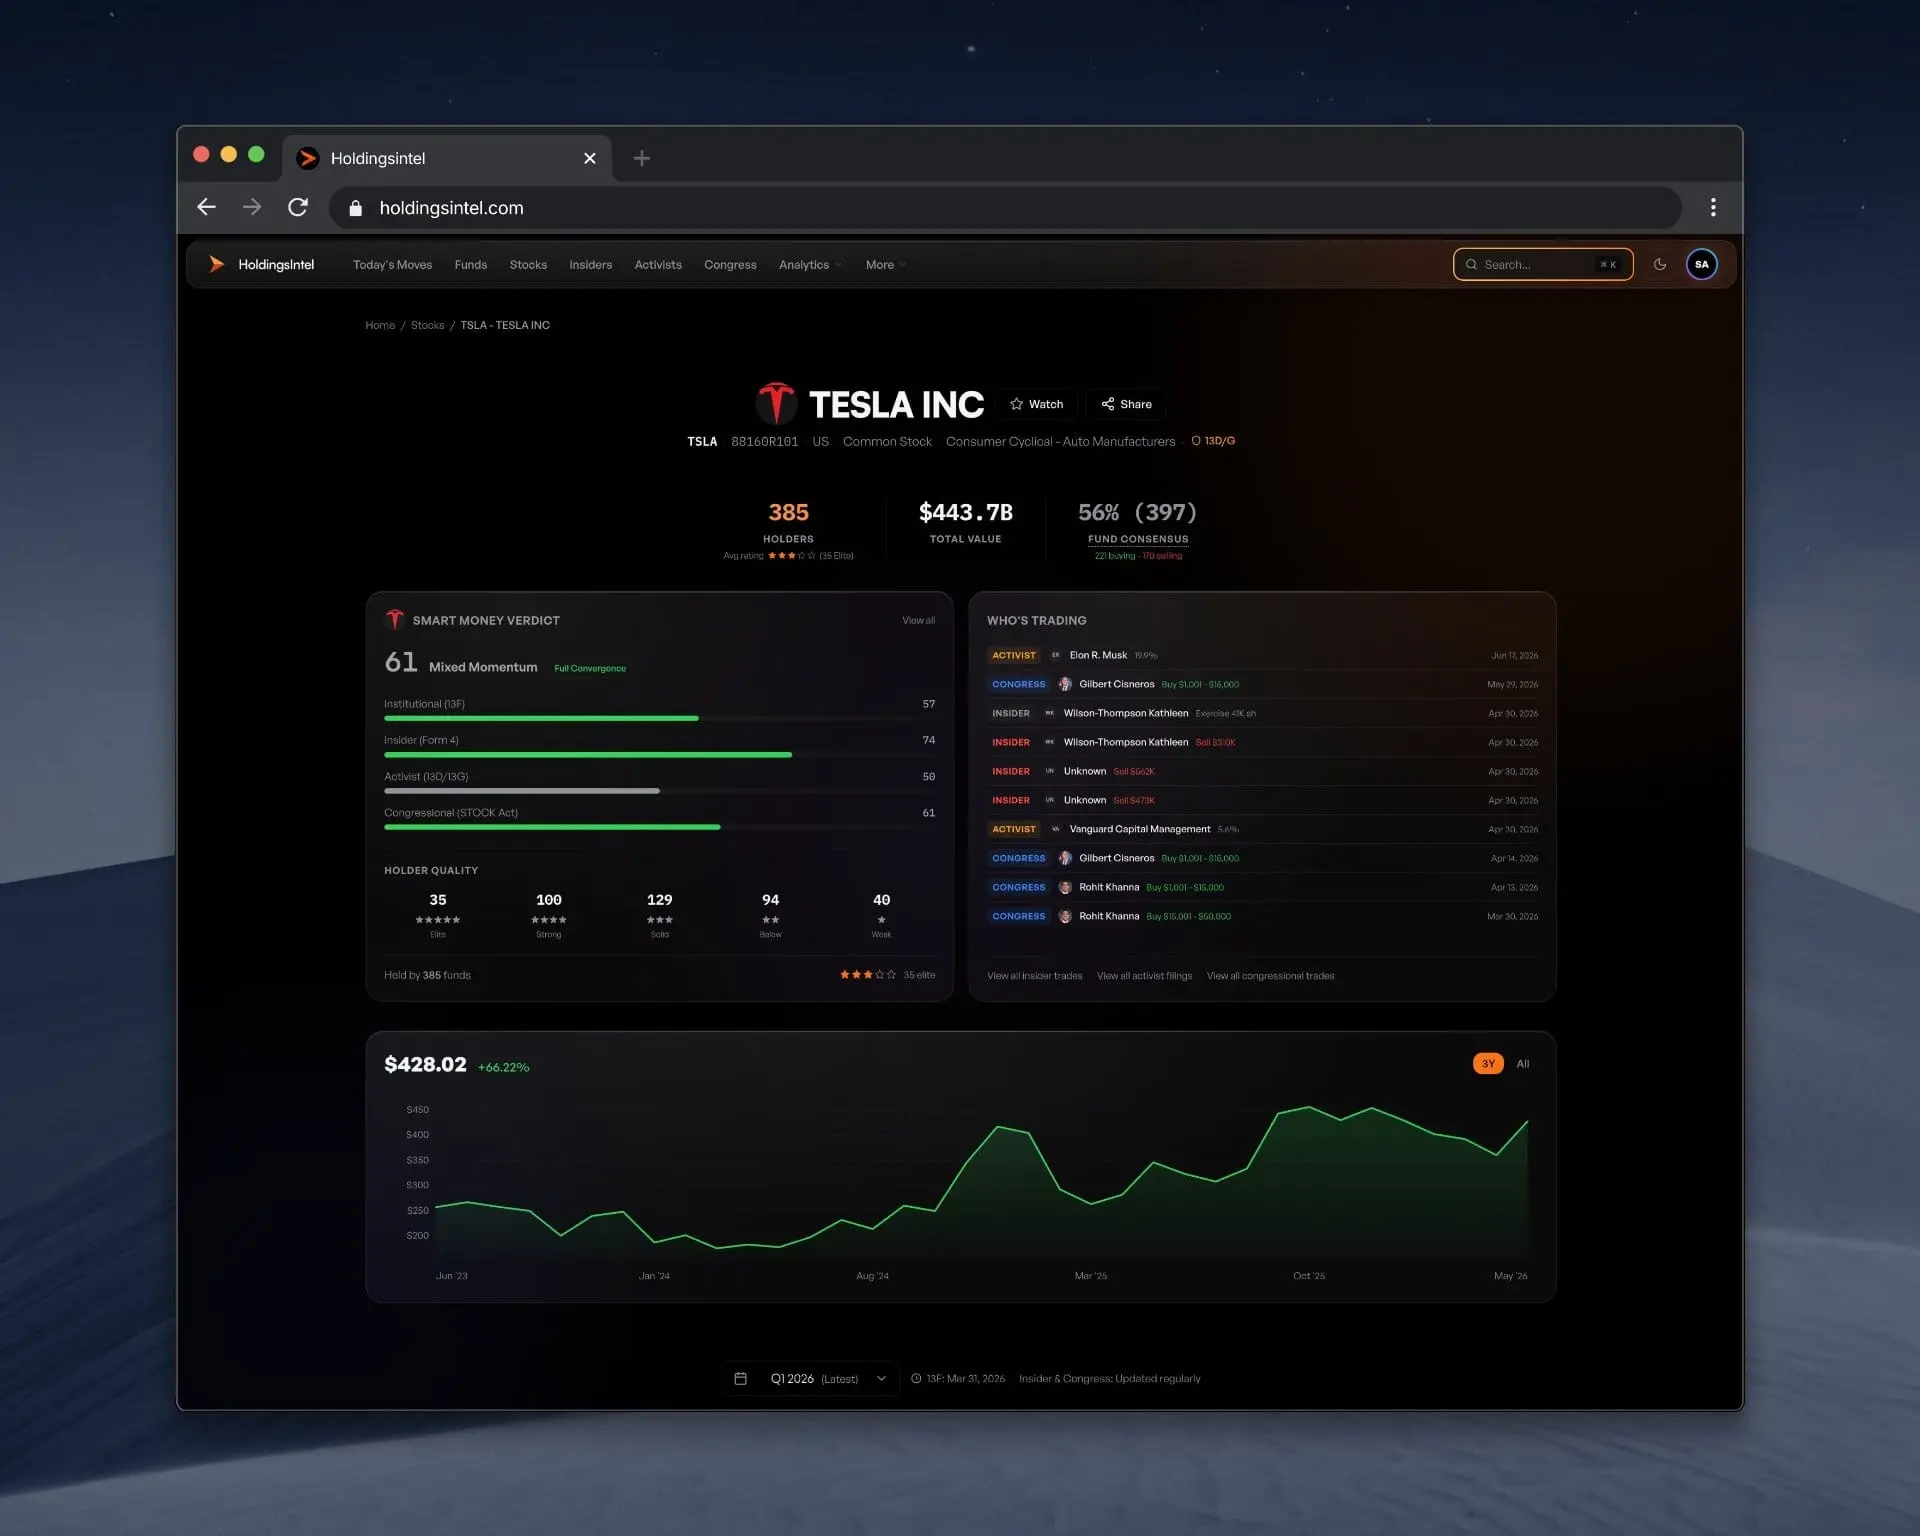Open the Stocks nav item
Screen dimensions: 1920x1536
528,265
